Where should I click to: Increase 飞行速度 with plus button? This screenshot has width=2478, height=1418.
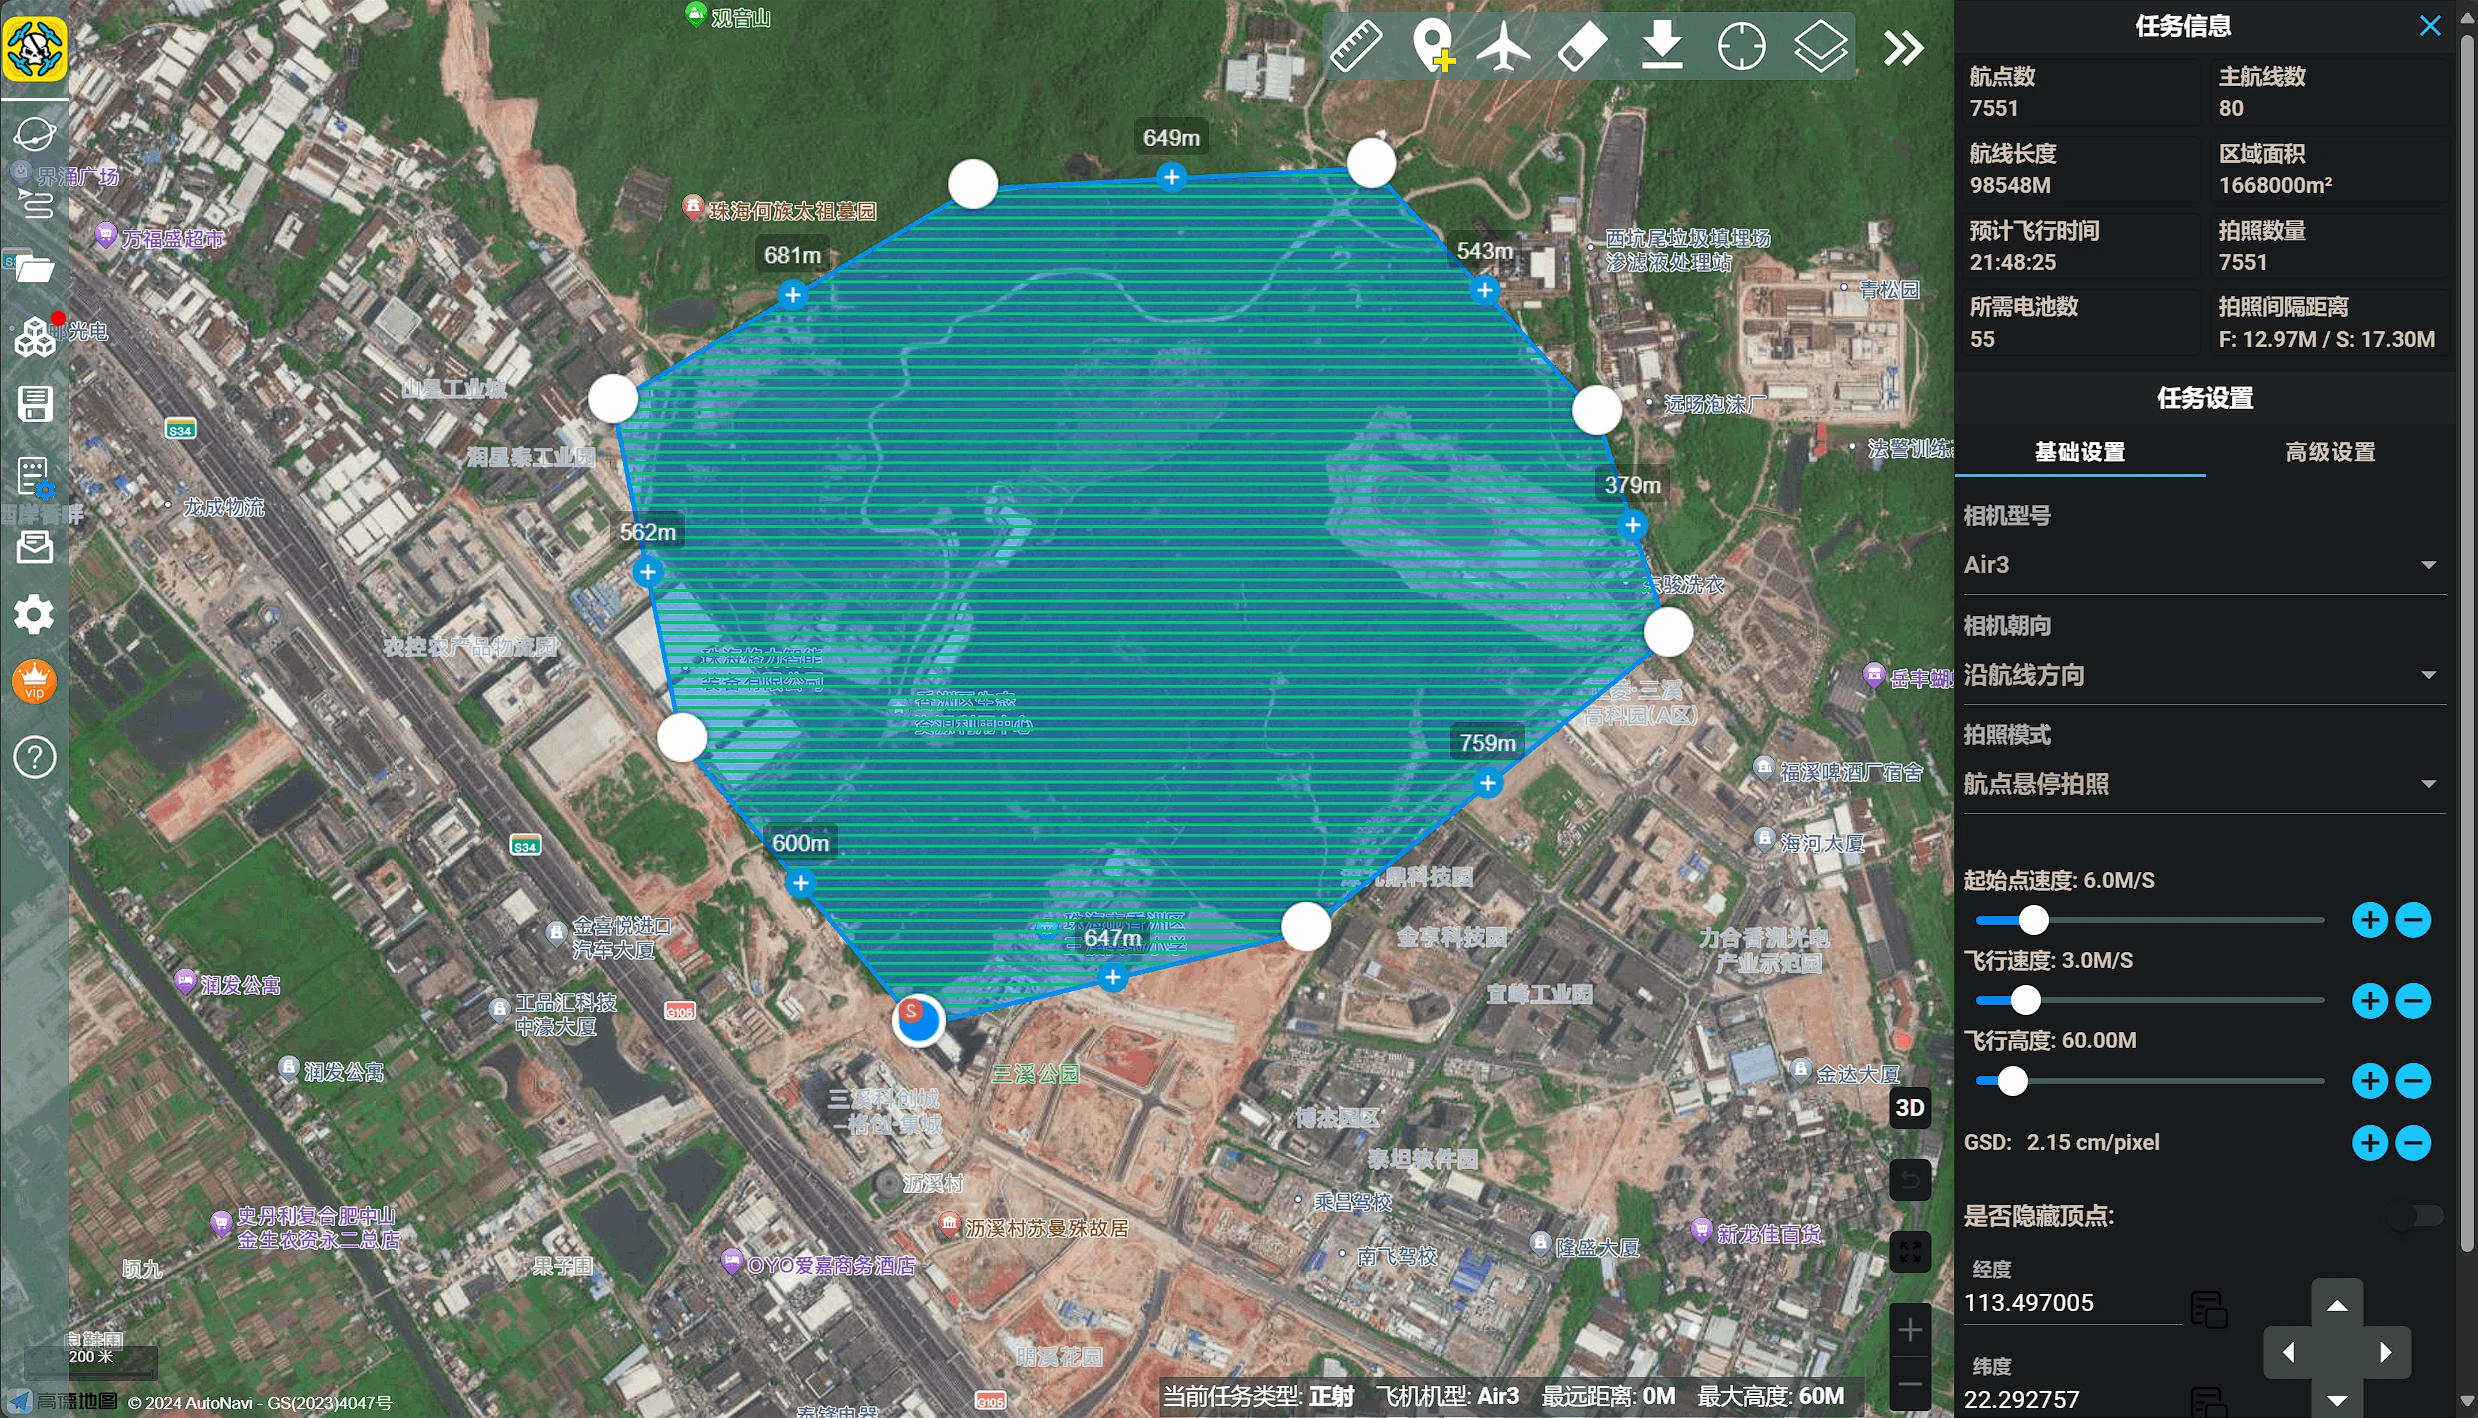[2370, 1001]
